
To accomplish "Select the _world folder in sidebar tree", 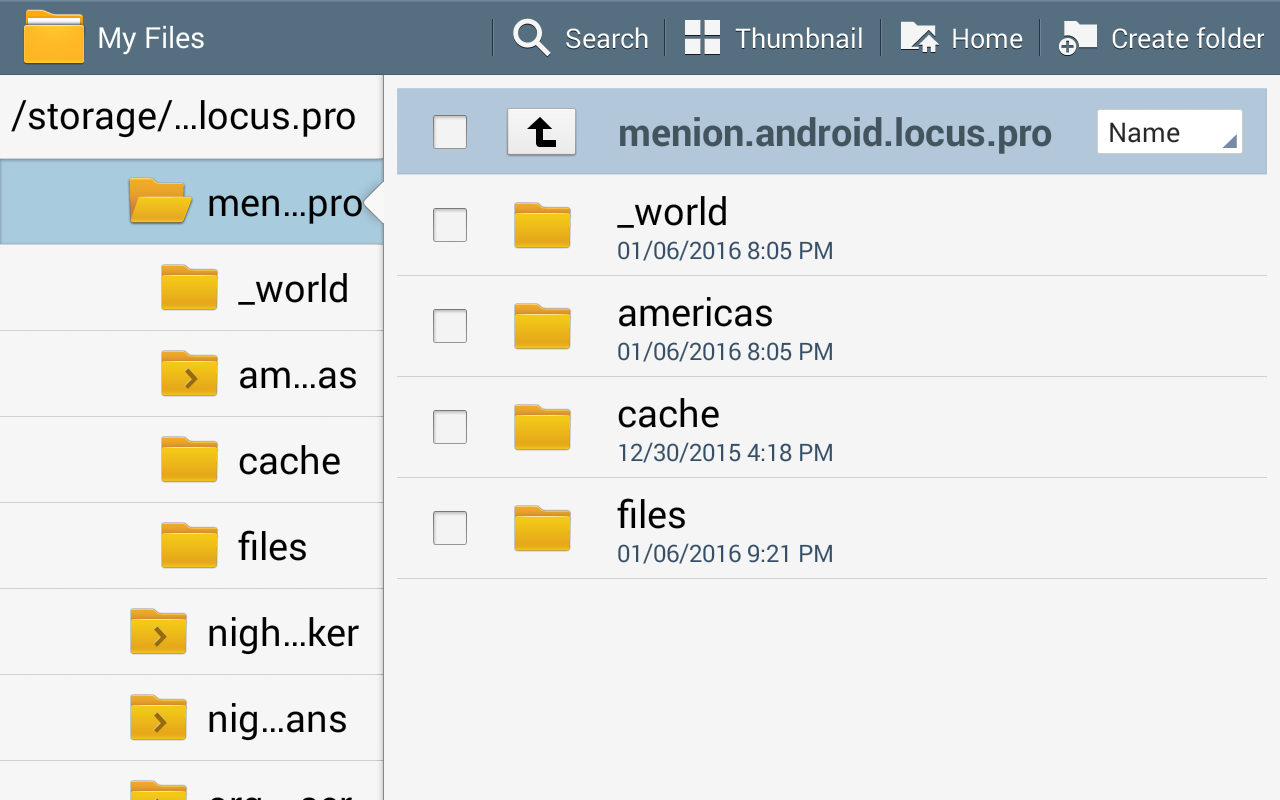I will tap(292, 289).
